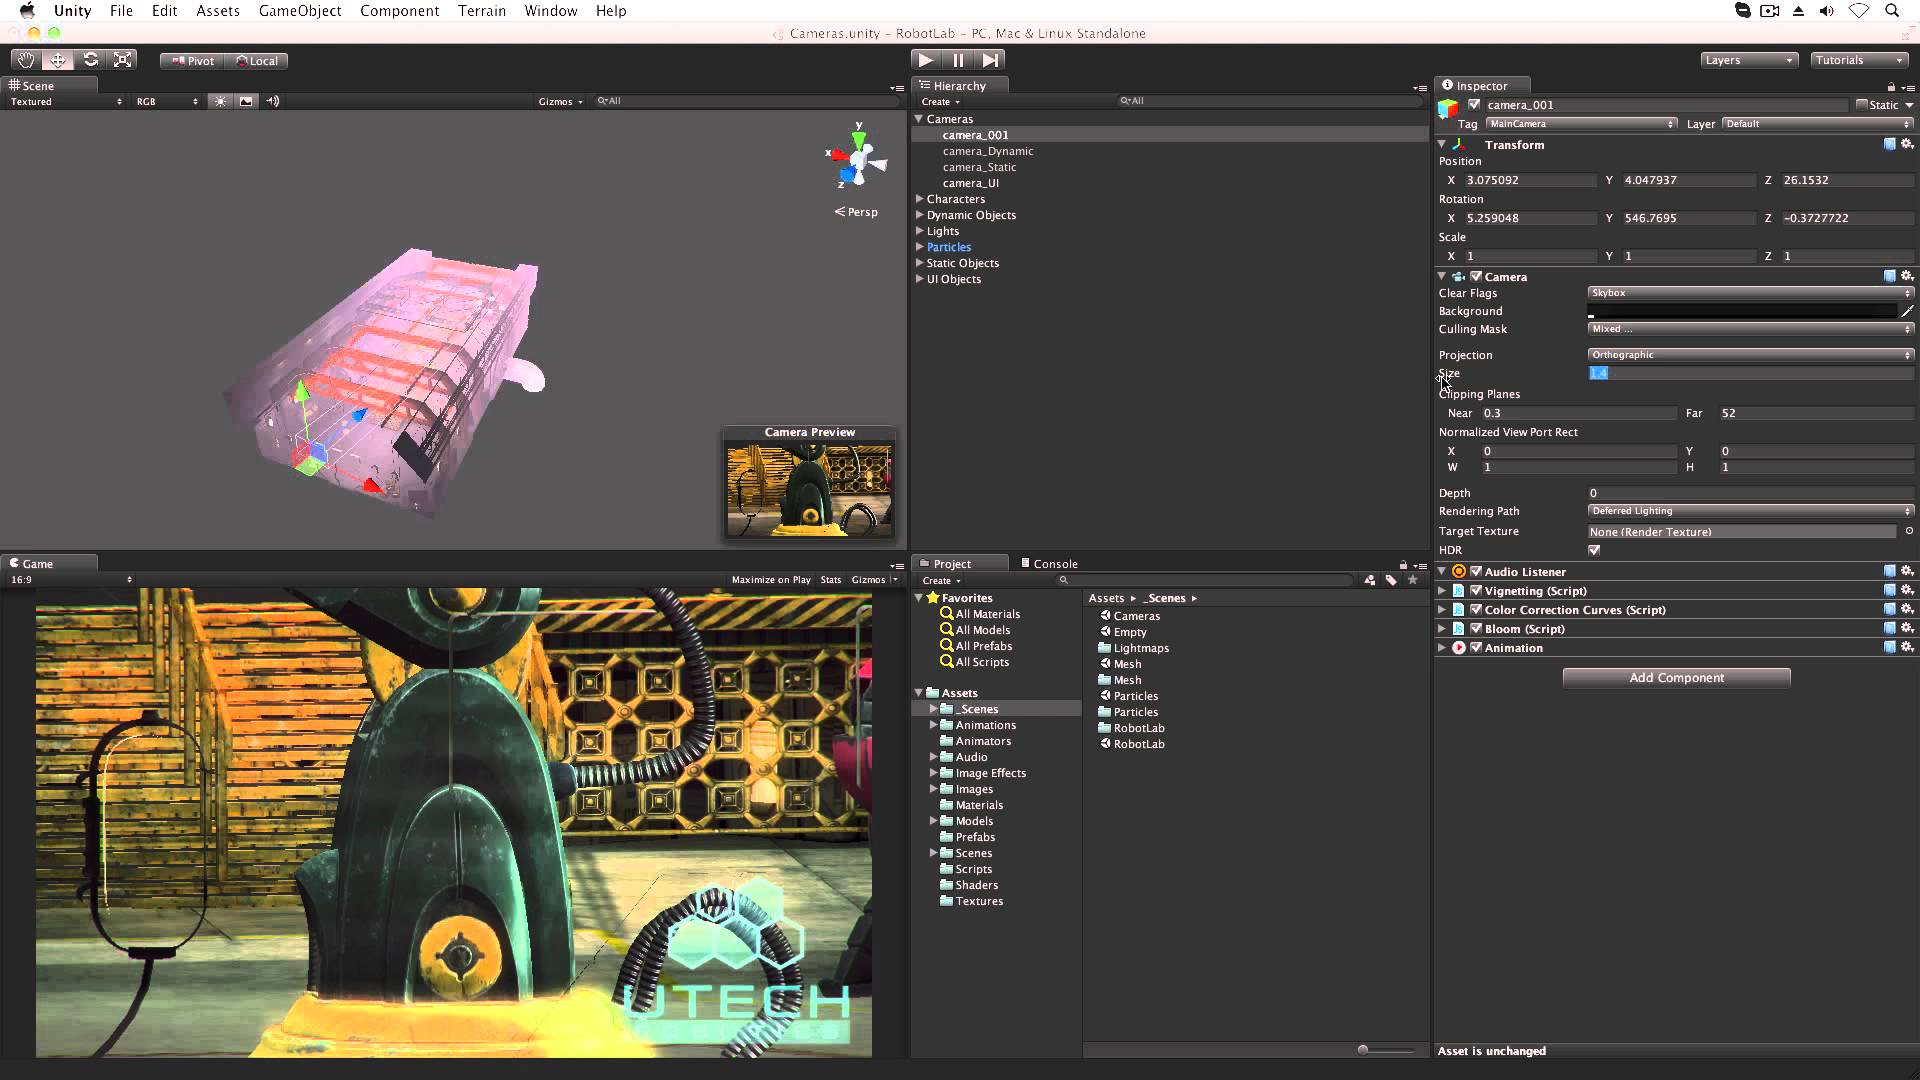Viewport: 1920px width, 1080px height.
Task: Open the Tag MainCamera dropdown
Action: [x=1581, y=124]
